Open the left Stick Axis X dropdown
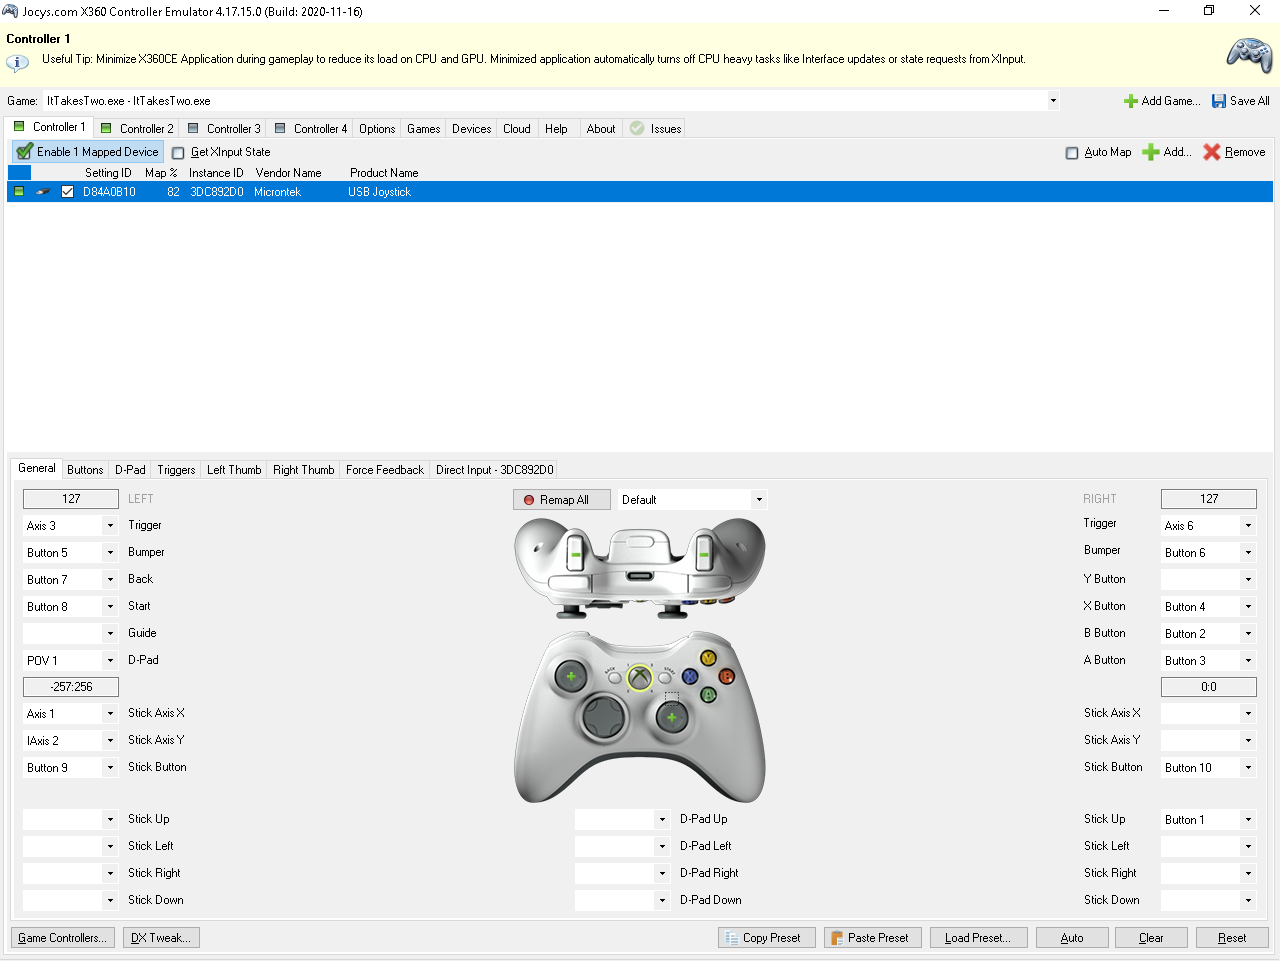Viewport: 1280px width, 961px height. 110,714
